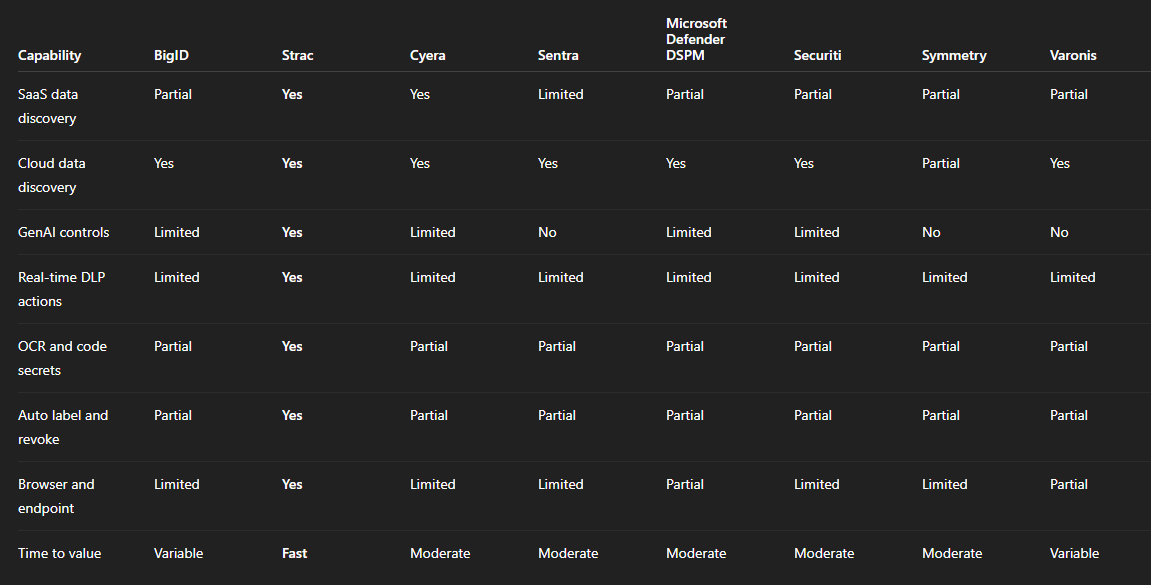Select the Microsoft Defender DSPM header
The image size is (1151, 585).
click(x=696, y=40)
